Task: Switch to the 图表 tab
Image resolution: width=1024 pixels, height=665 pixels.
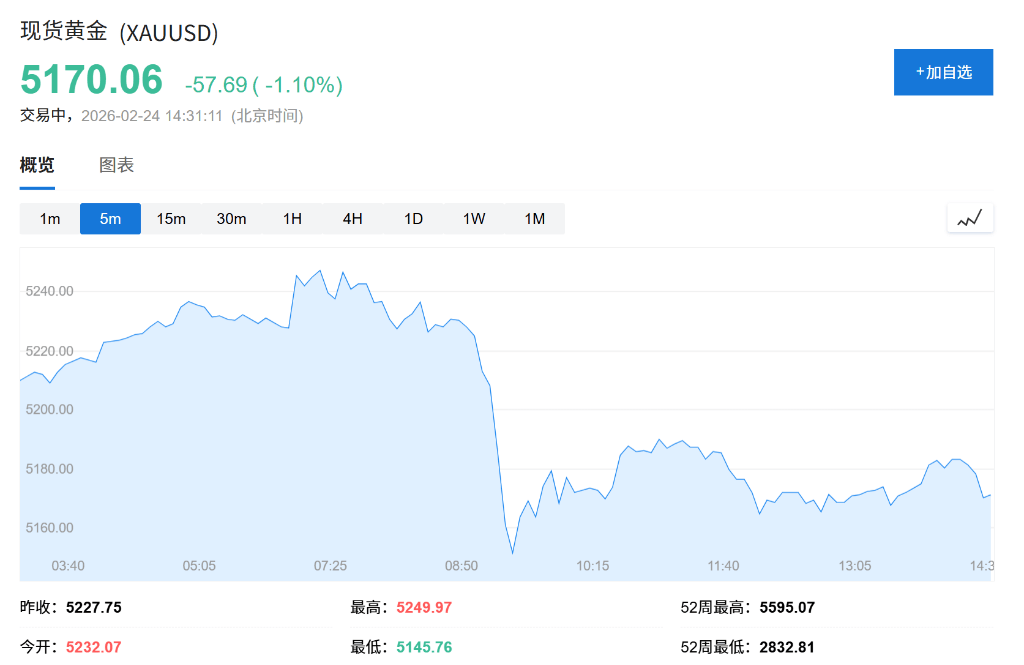Action: (x=118, y=164)
